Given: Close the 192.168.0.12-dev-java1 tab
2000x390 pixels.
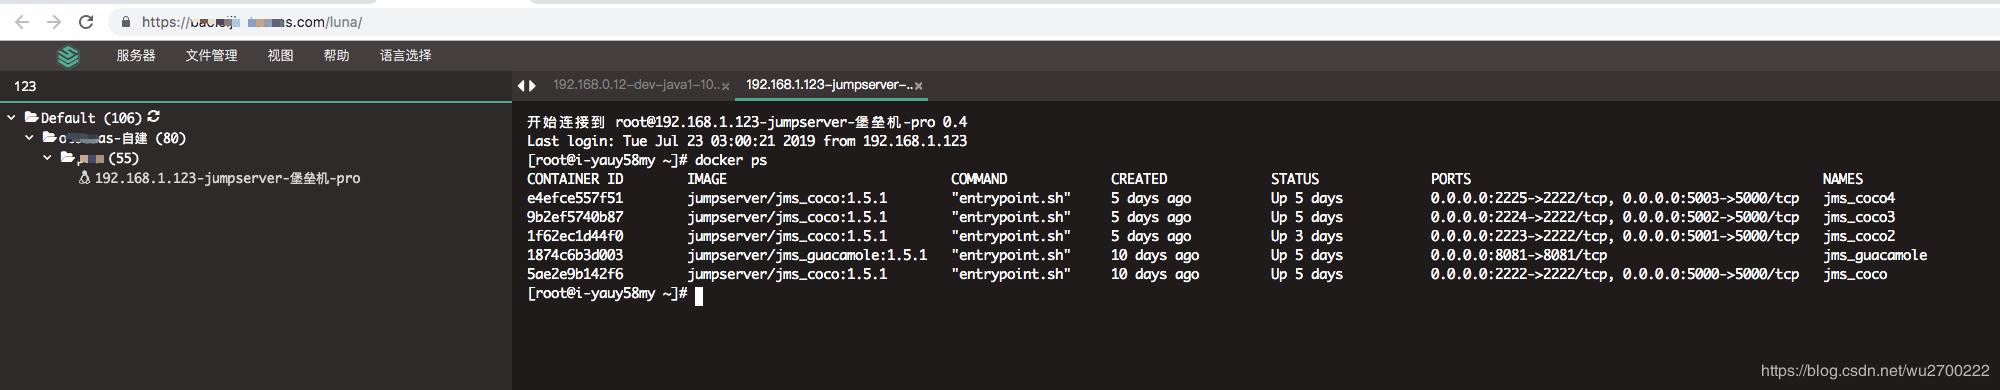Looking at the screenshot, I should tap(725, 86).
